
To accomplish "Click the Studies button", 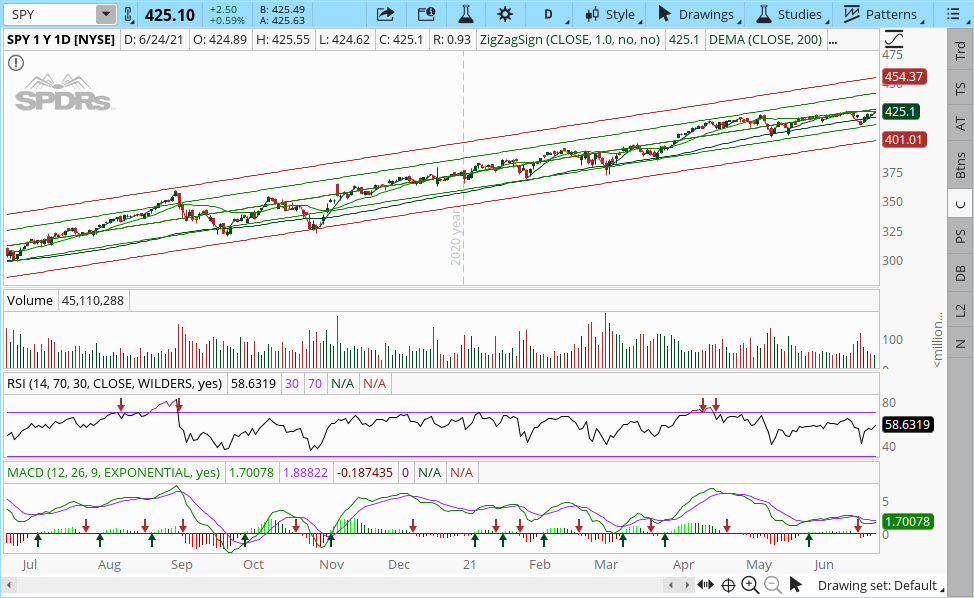I will click(x=790, y=14).
